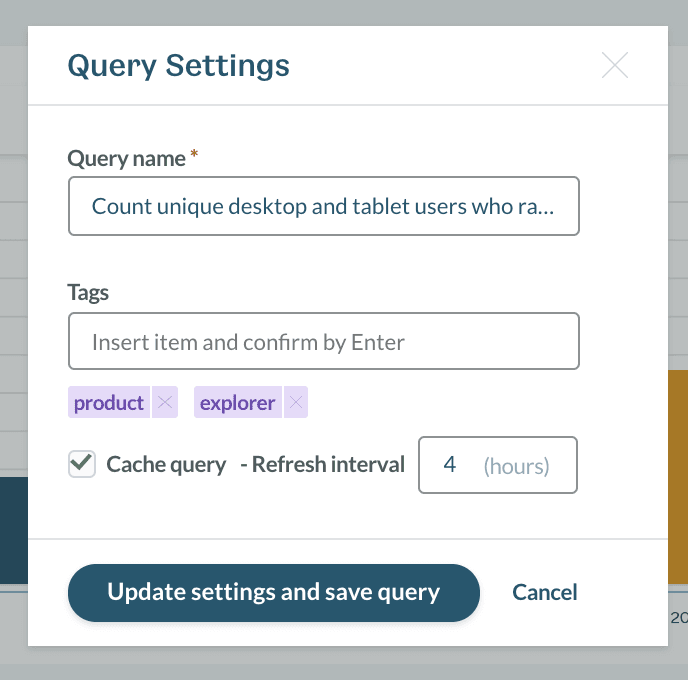Screen dimensions: 688x680
Task: Close the Query Settings dialog with the X
Action: click(614, 65)
